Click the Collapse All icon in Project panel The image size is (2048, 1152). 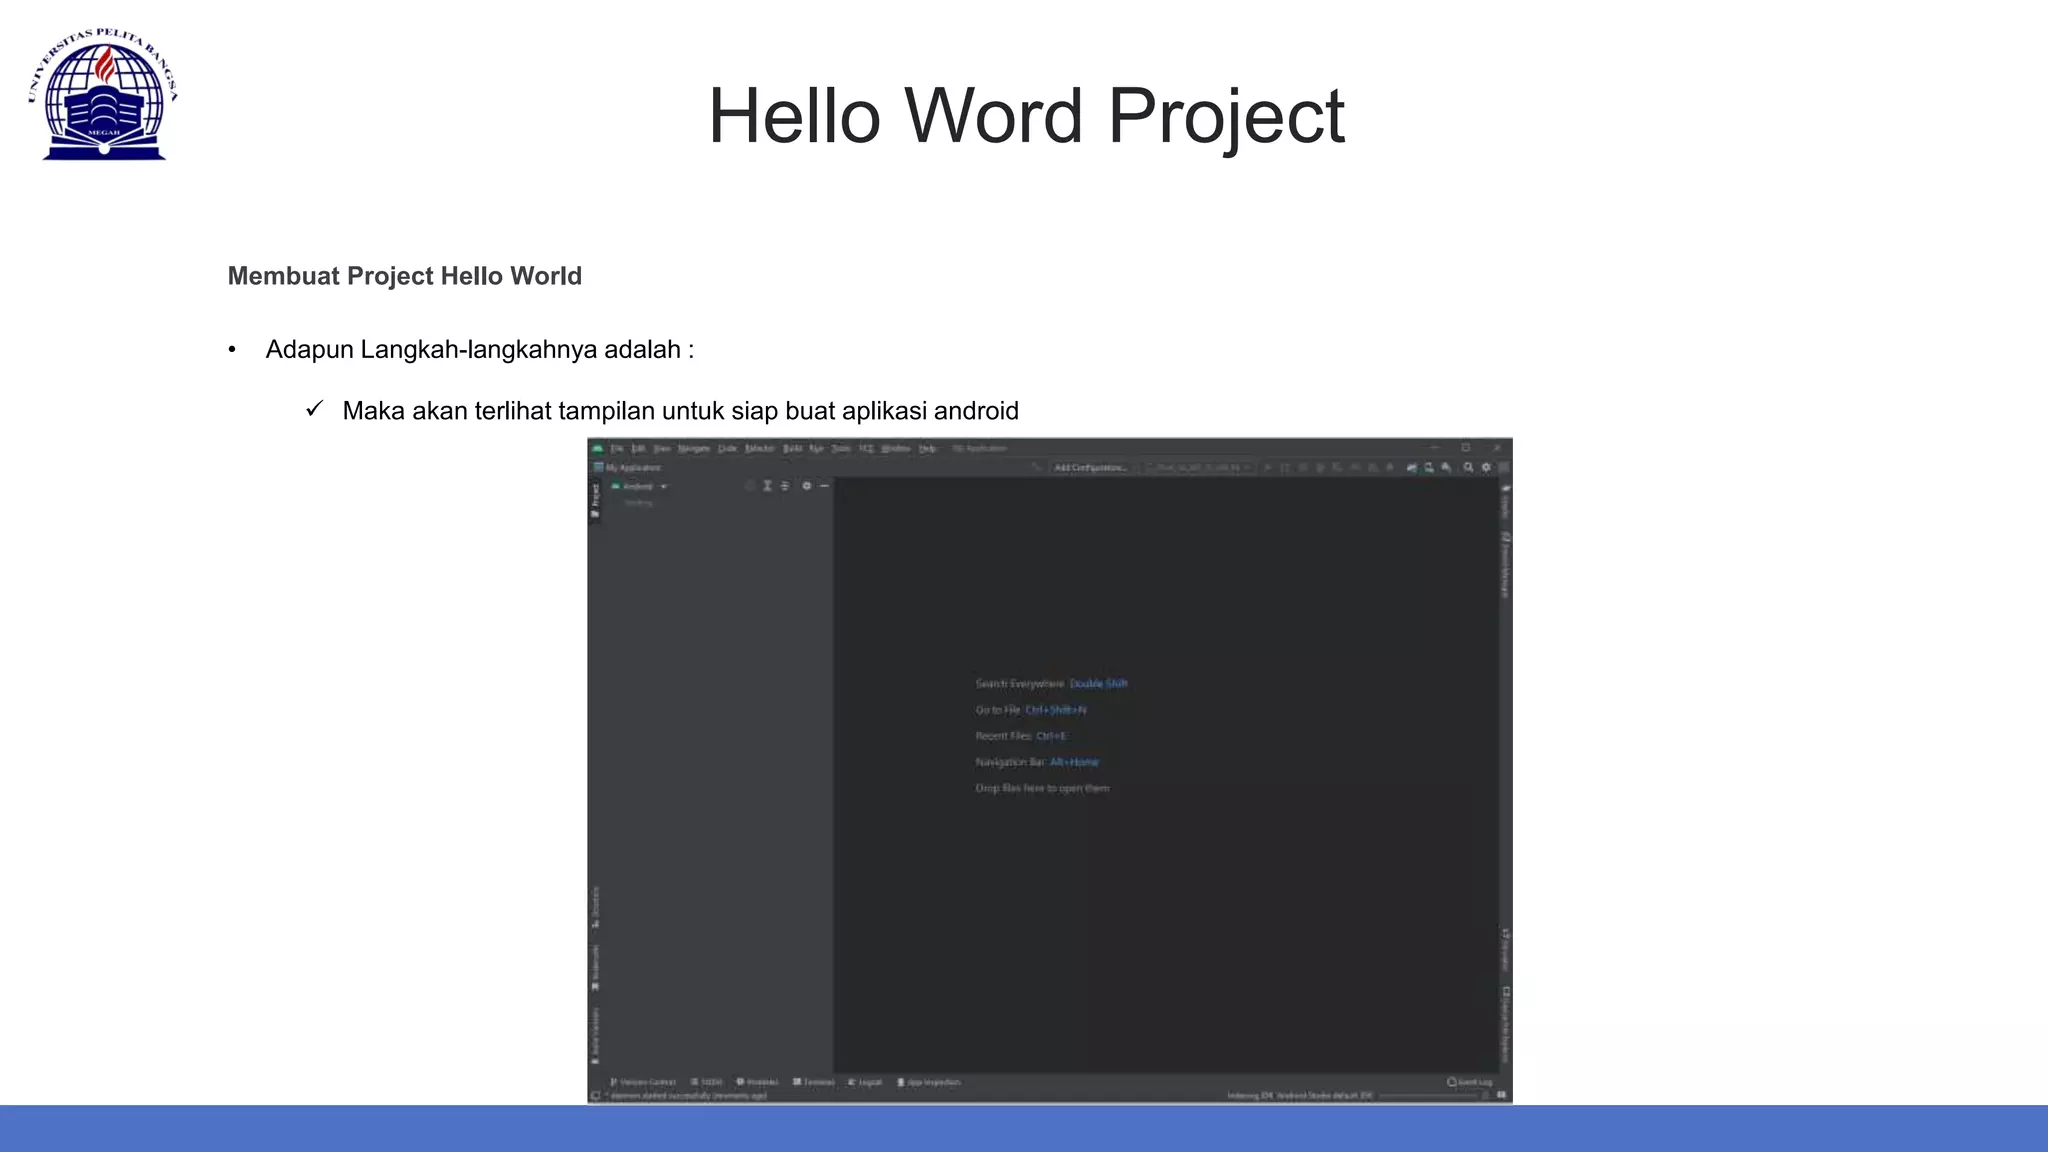point(785,486)
